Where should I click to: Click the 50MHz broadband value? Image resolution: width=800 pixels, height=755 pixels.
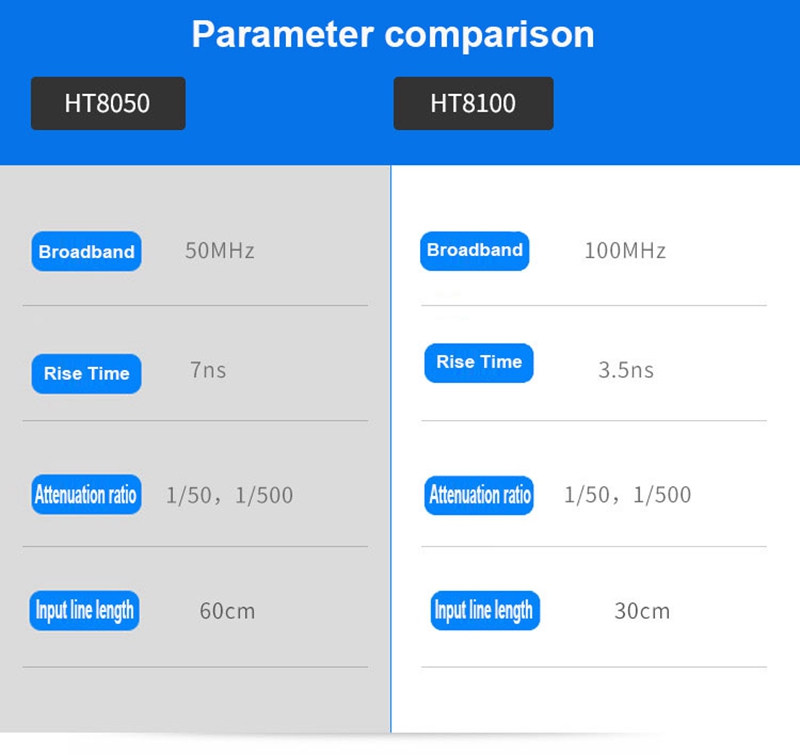click(x=220, y=251)
